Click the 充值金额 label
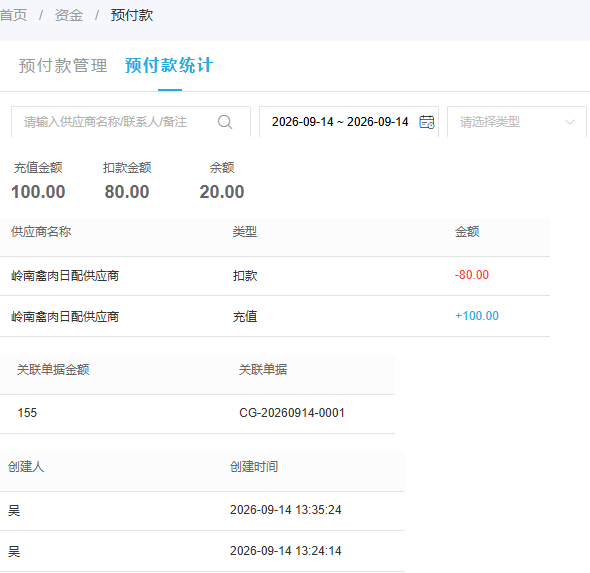The height and width of the screenshot is (573, 590). point(38,168)
